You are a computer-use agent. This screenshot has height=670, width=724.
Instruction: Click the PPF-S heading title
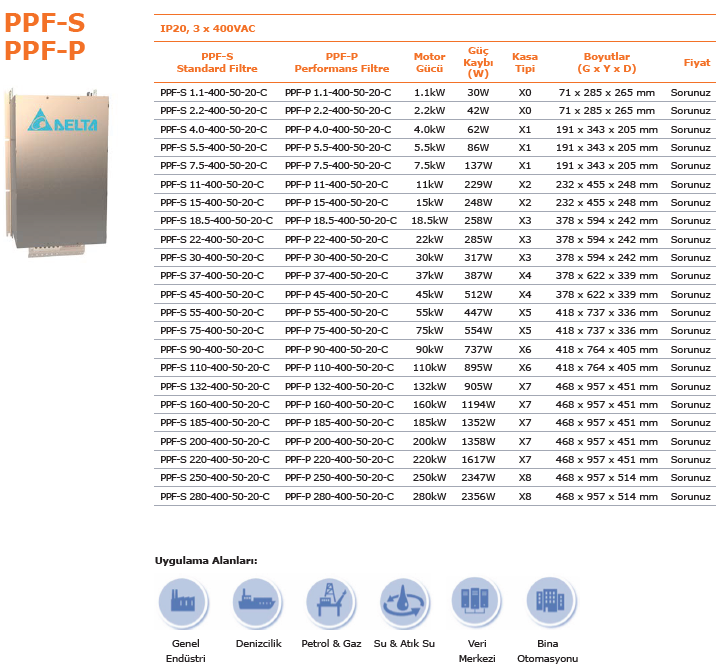(45, 23)
